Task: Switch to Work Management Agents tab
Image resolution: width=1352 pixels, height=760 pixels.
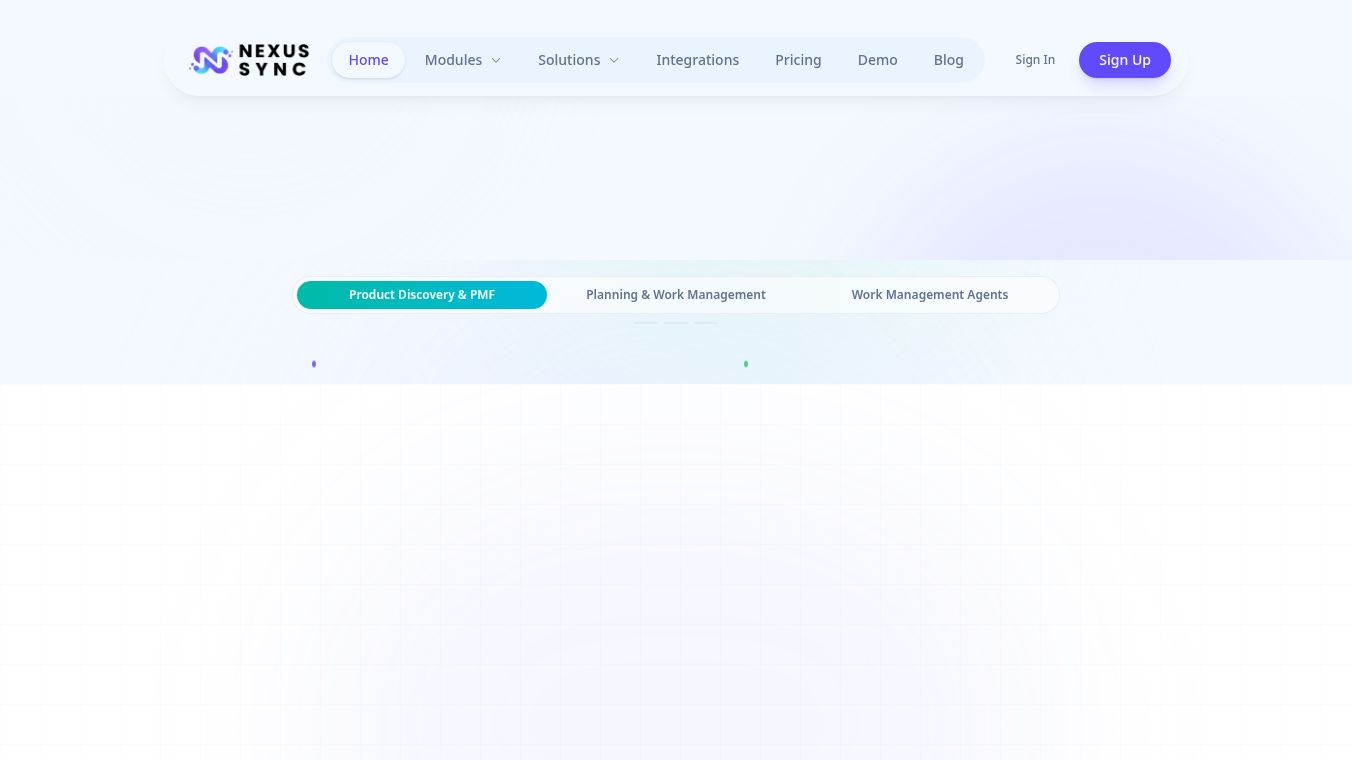Action: pos(930,295)
